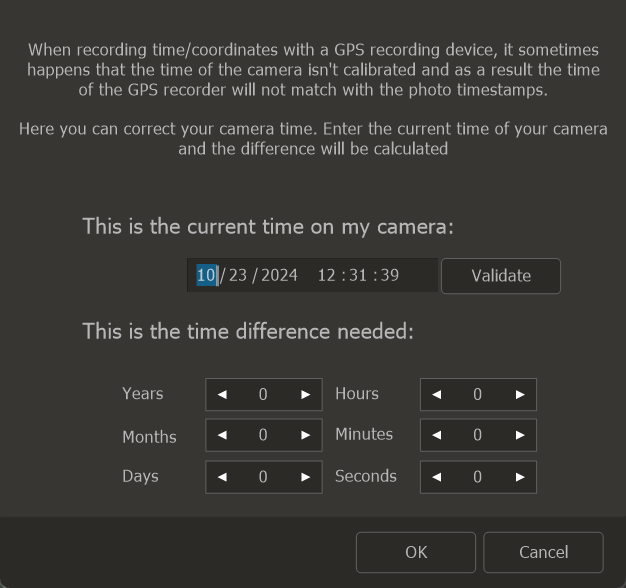Decrease the Minutes value with left arrow

pyautogui.click(x=437, y=435)
